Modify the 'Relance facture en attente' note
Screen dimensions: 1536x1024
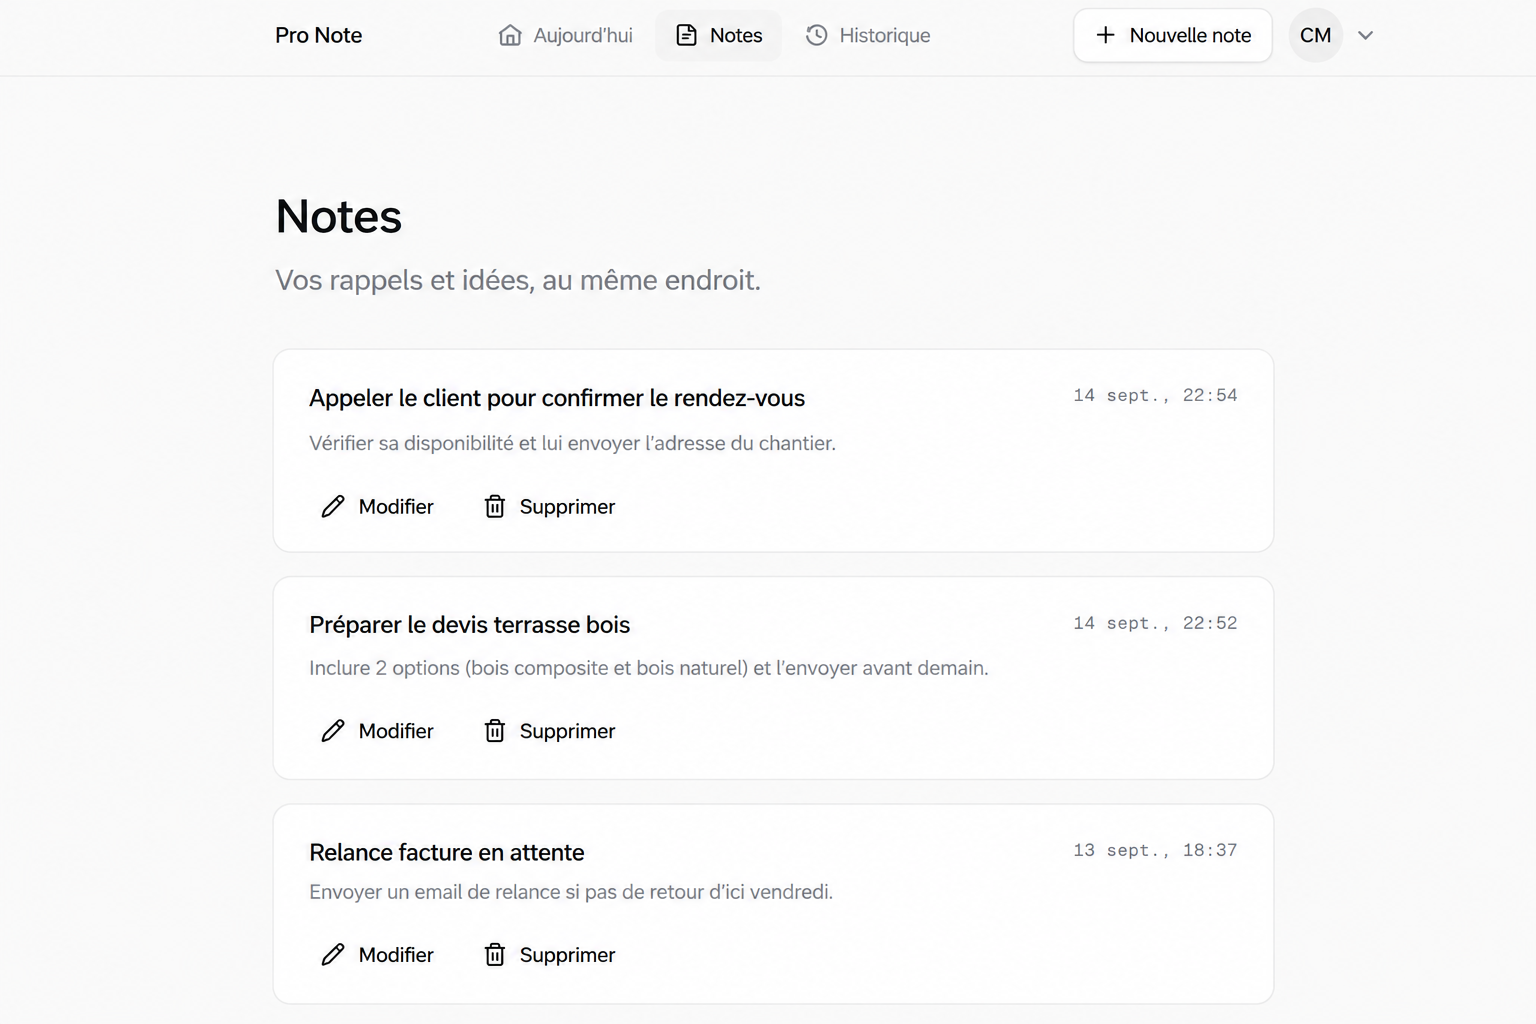pos(377,955)
